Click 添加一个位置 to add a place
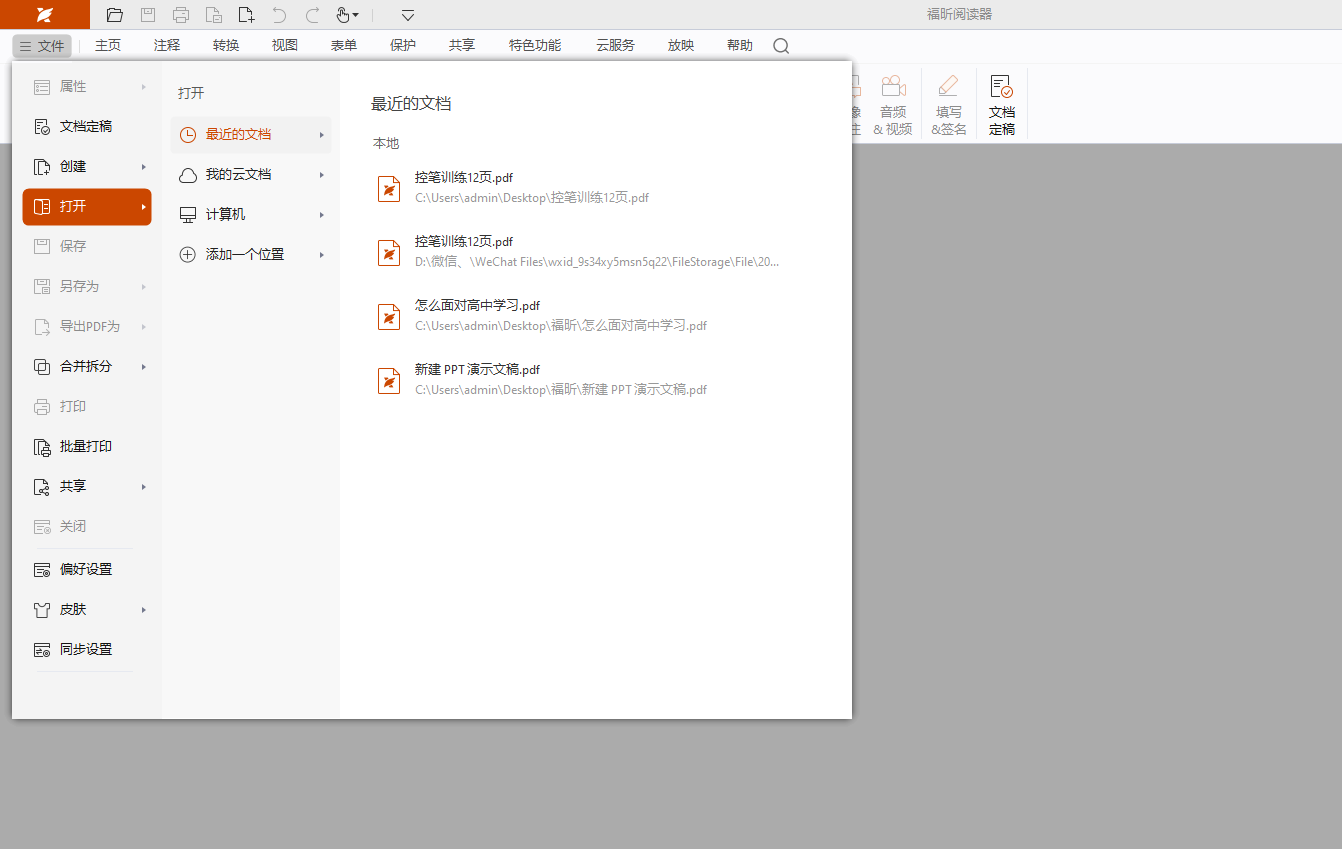The height and width of the screenshot is (849, 1342). tap(244, 254)
